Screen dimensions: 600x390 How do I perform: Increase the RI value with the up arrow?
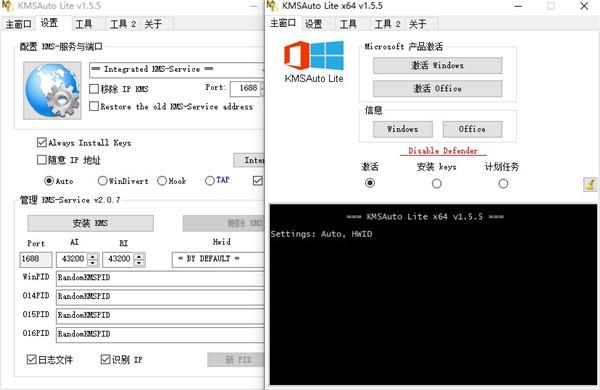pyautogui.click(x=139, y=256)
